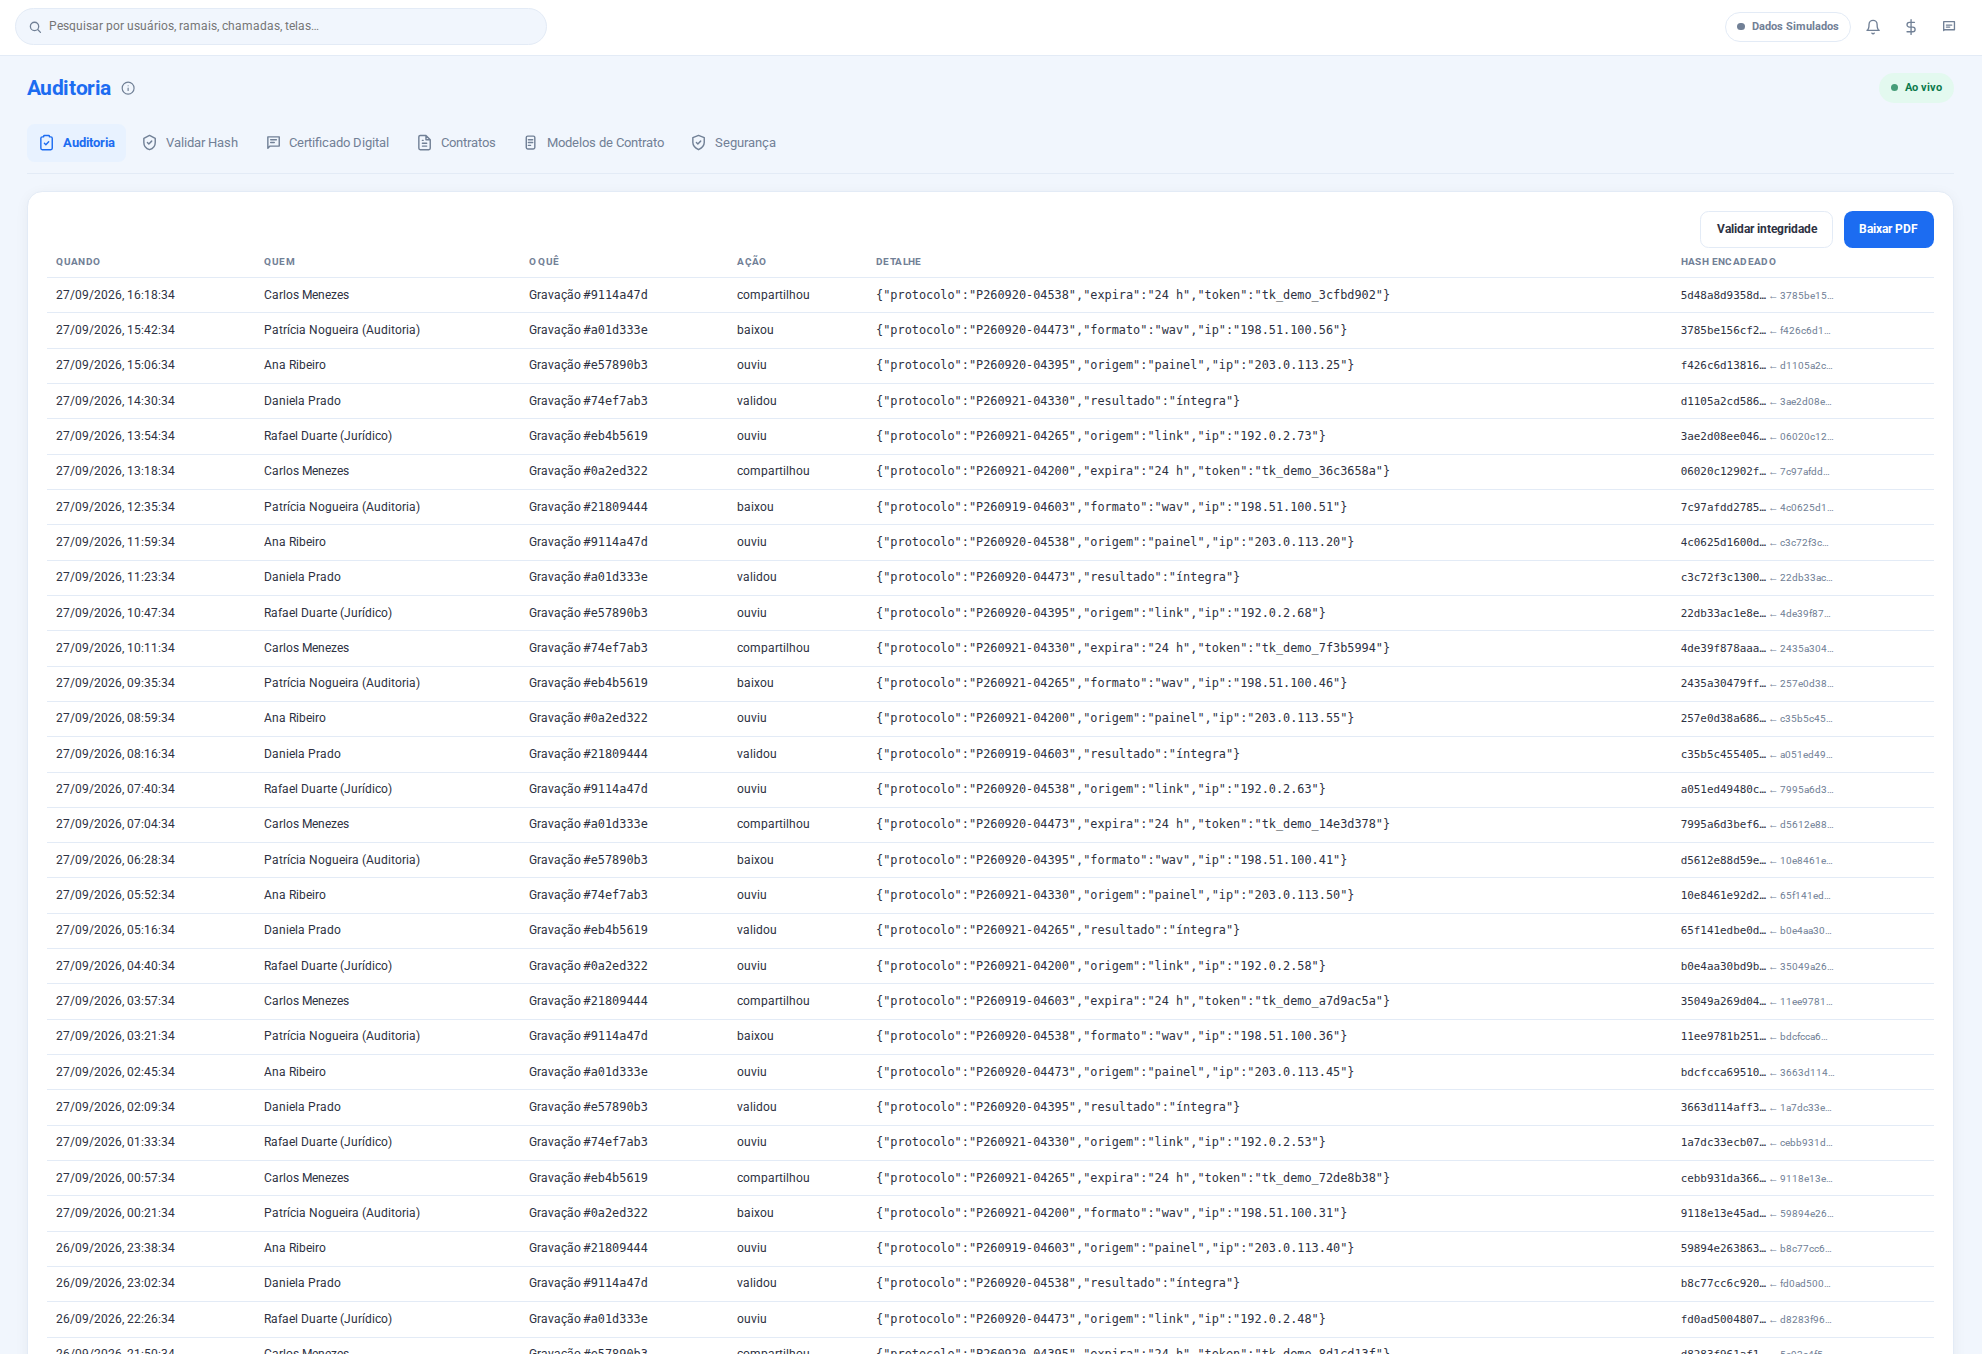Click the clipboard icon on Auditoria tab
Image resolution: width=1982 pixels, height=1354 pixels.
pyautogui.click(x=47, y=143)
